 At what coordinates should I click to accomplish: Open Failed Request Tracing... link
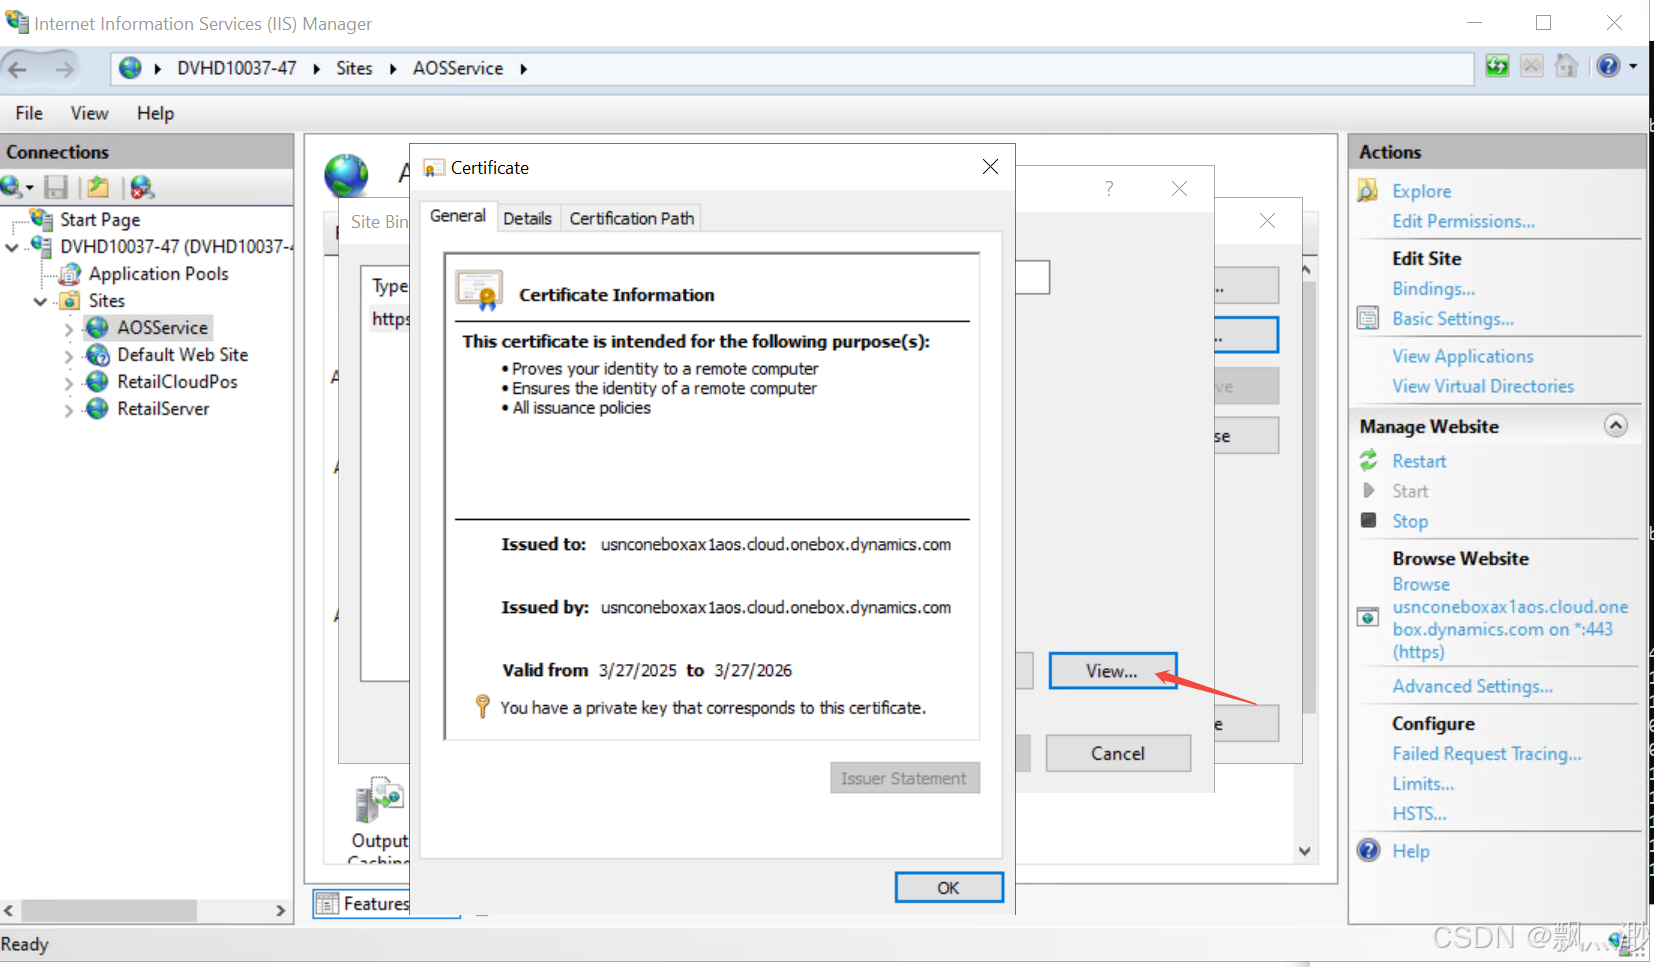pyautogui.click(x=1487, y=753)
